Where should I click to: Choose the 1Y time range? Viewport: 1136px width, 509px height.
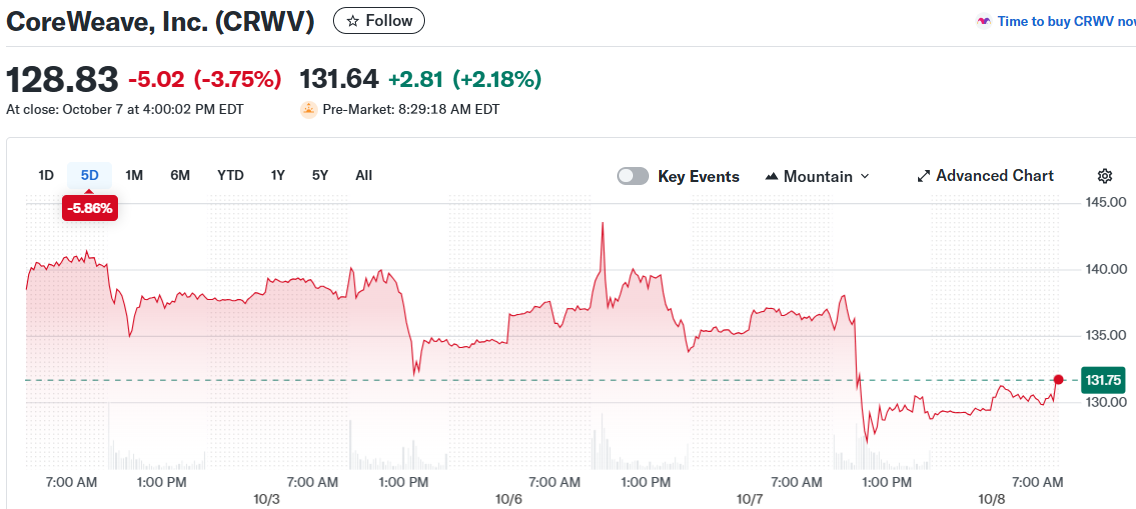click(278, 175)
